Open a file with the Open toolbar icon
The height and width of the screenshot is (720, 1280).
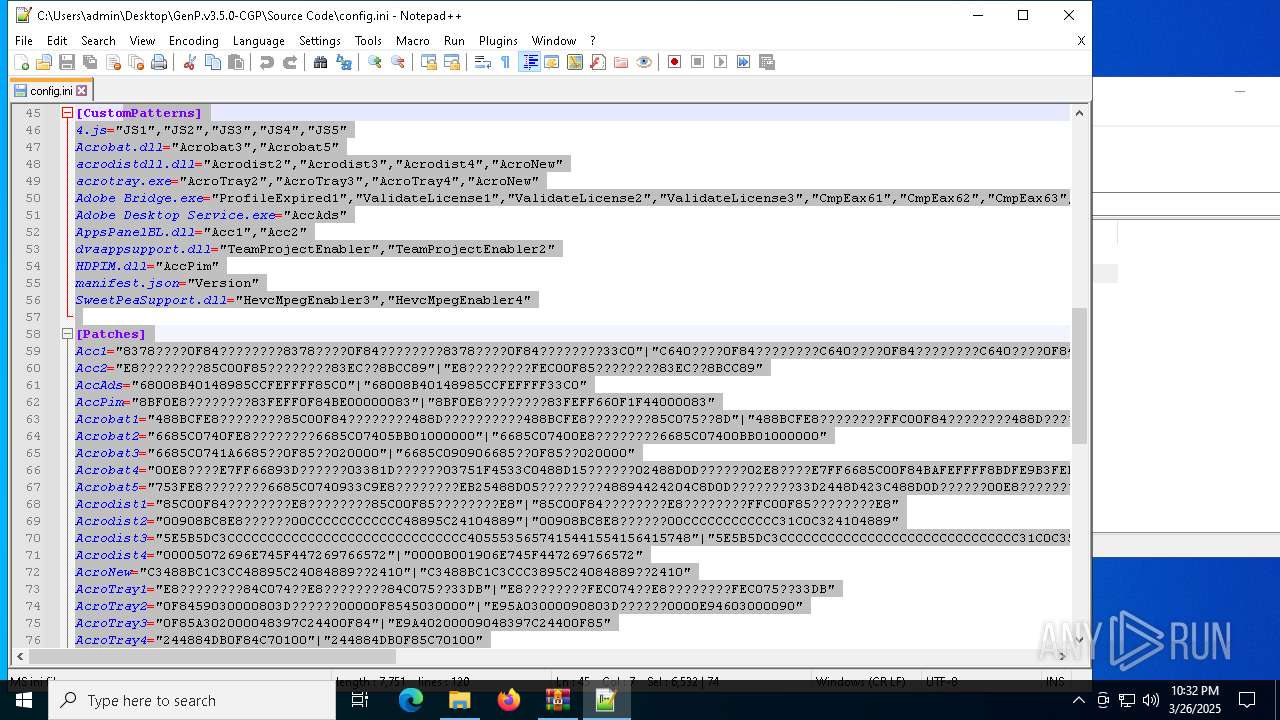[44, 62]
